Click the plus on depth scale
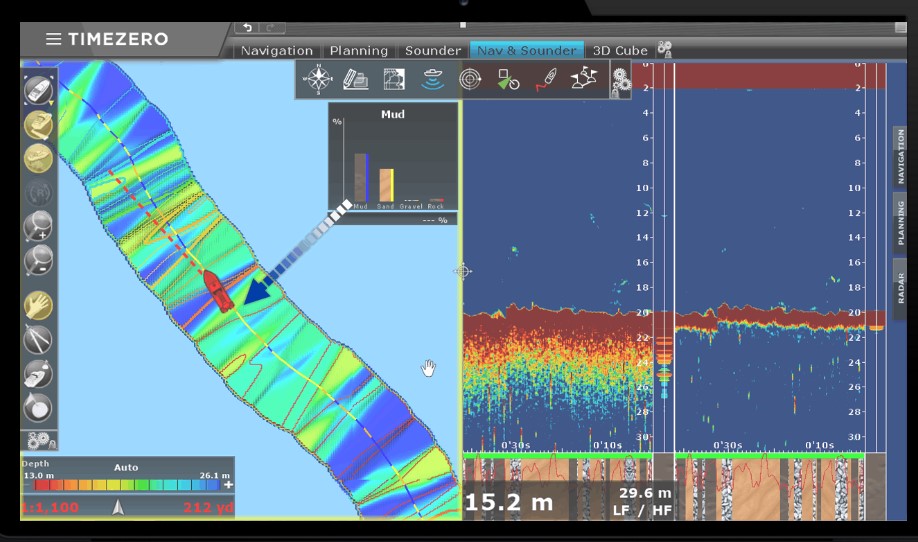This screenshot has width=918, height=542. 228,485
